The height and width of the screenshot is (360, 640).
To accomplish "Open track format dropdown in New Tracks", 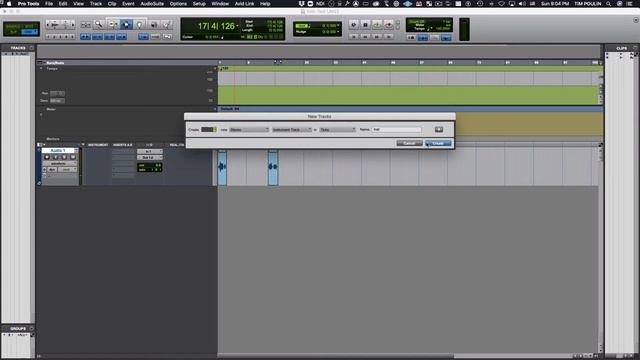I will click(x=249, y=129).
